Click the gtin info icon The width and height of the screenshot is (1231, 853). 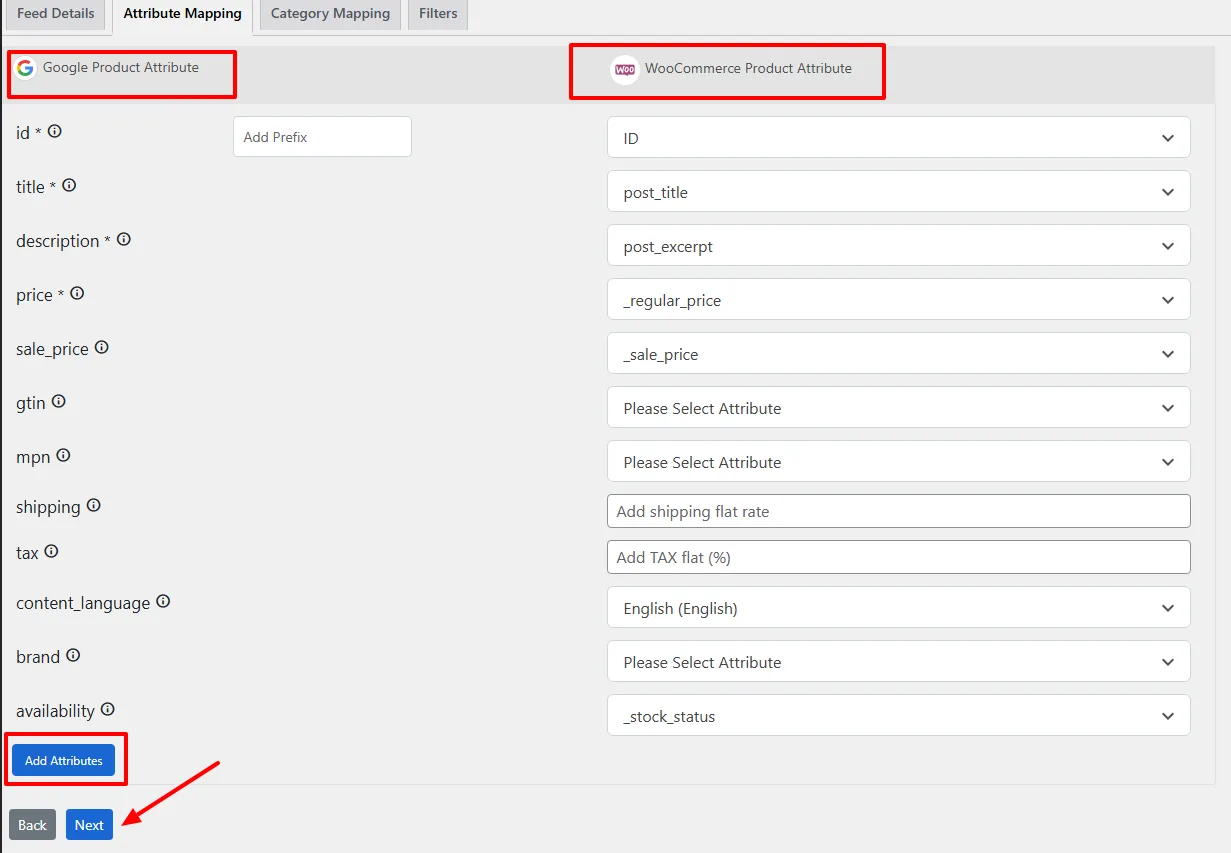[x=59, y=400]
